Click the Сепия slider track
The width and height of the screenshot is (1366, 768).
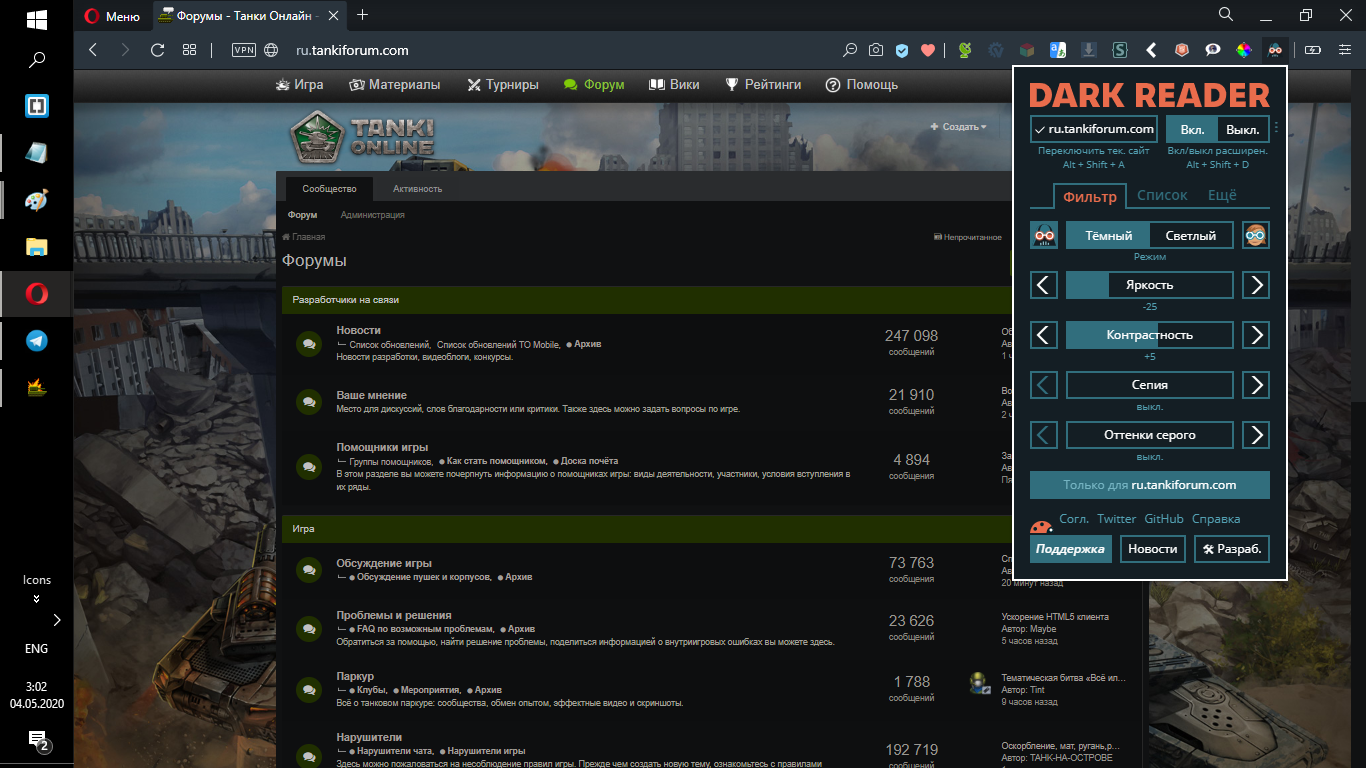pos(1150,385)
